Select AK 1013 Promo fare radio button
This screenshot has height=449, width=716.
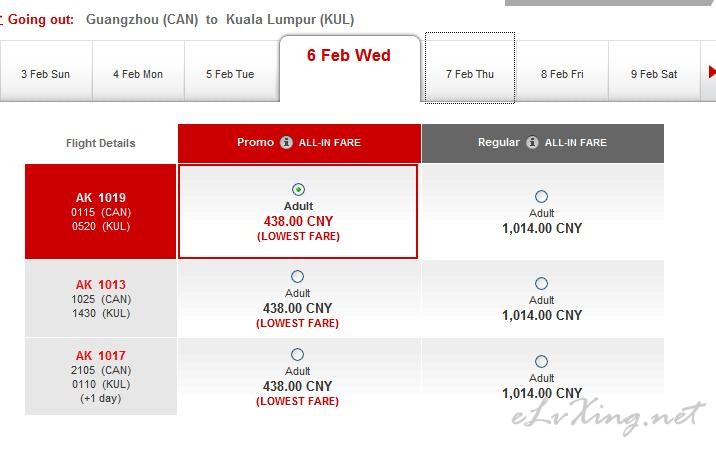pos(297,276)
